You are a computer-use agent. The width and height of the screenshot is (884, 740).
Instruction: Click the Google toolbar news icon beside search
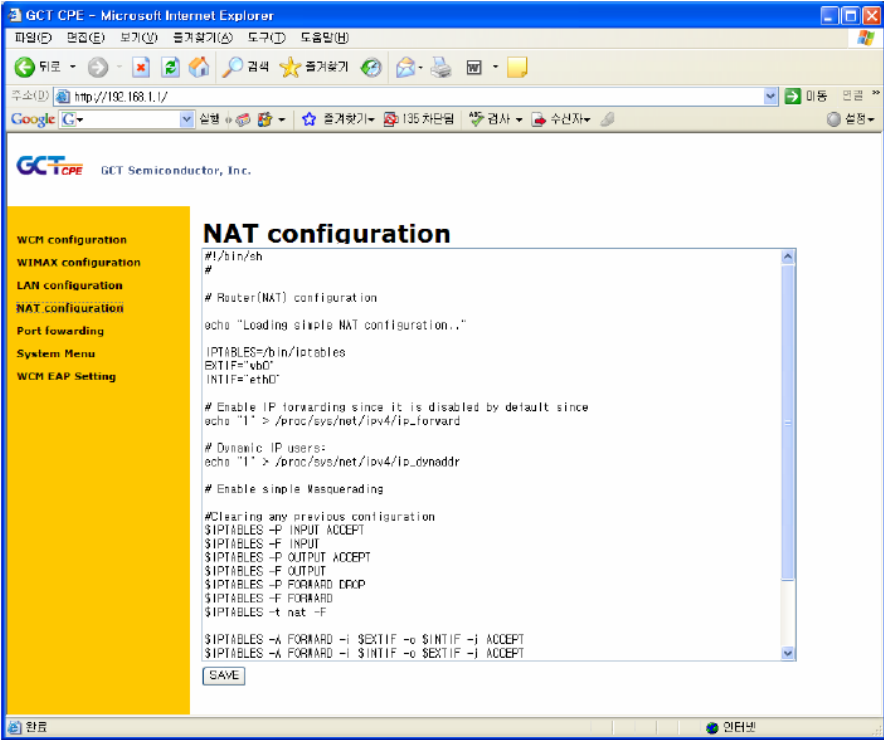[243, 119]
